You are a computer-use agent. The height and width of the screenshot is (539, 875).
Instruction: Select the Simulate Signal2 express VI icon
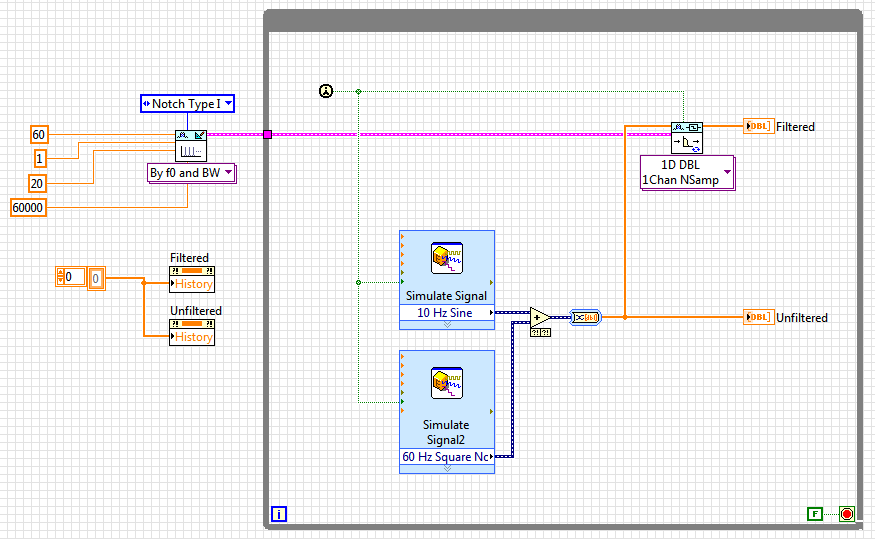[x=446, y=384]
